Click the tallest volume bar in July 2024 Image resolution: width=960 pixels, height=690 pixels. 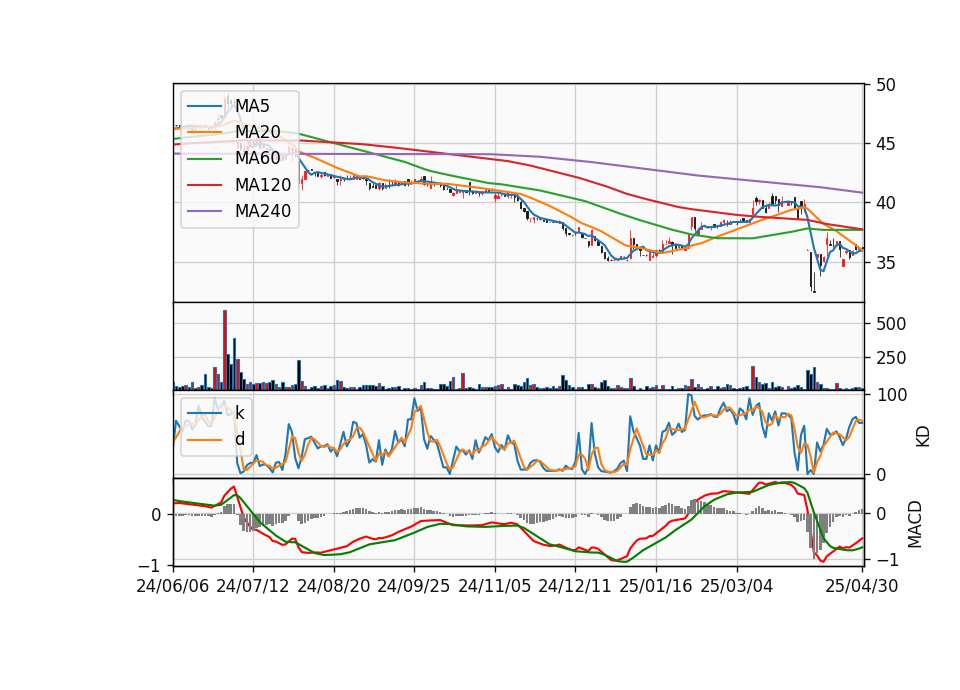(x=225, y=350)
